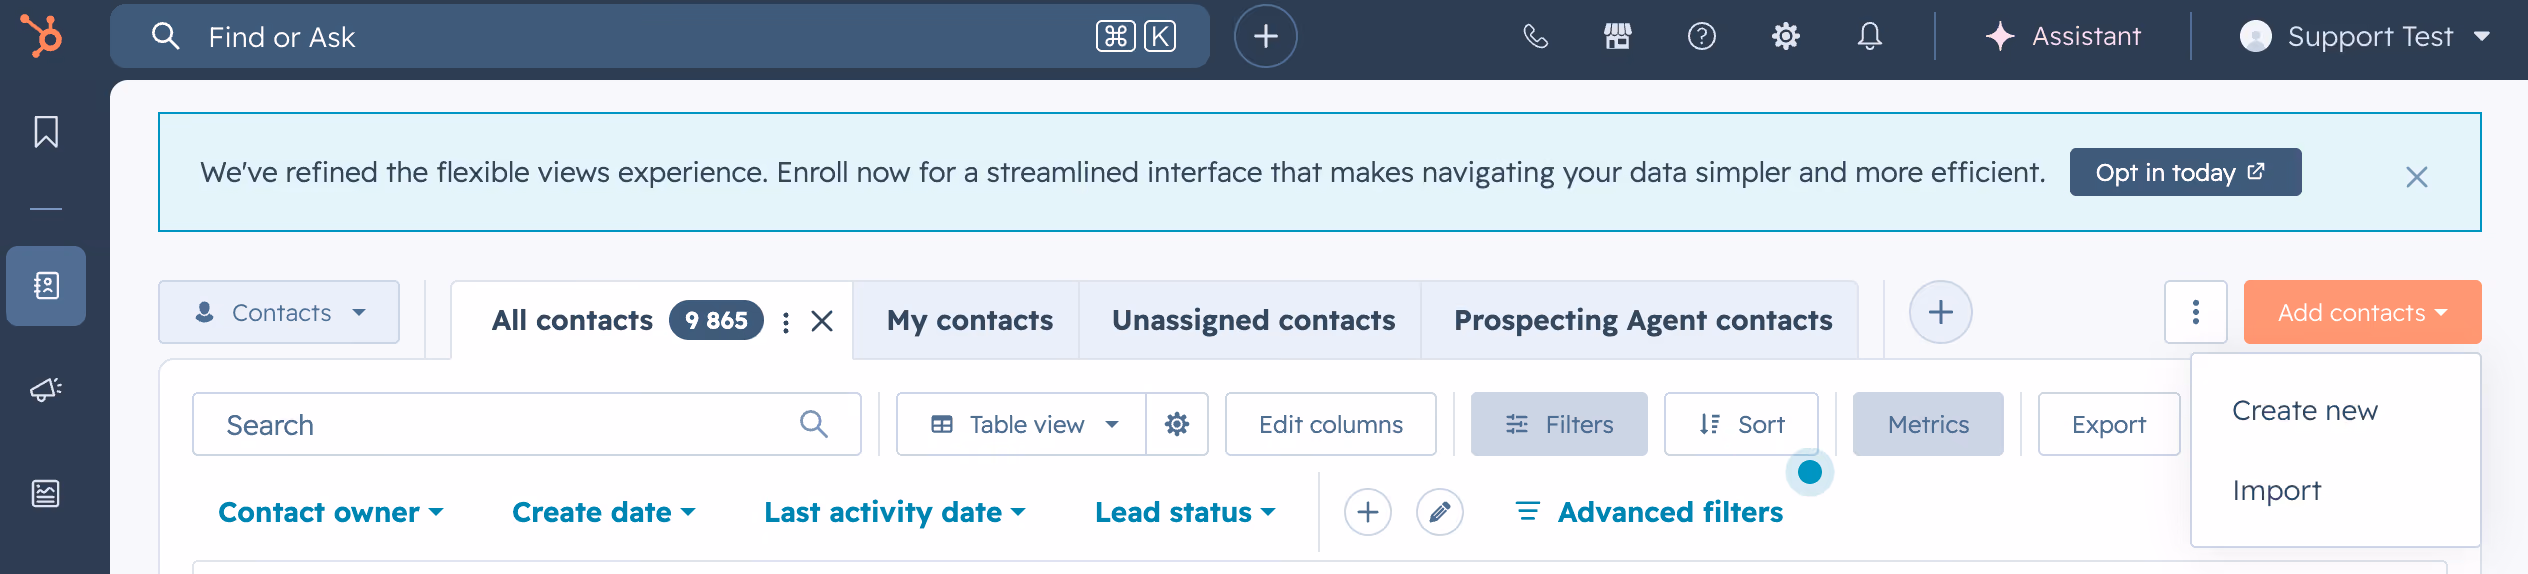Open the calling phone icon

[1535, 37]
